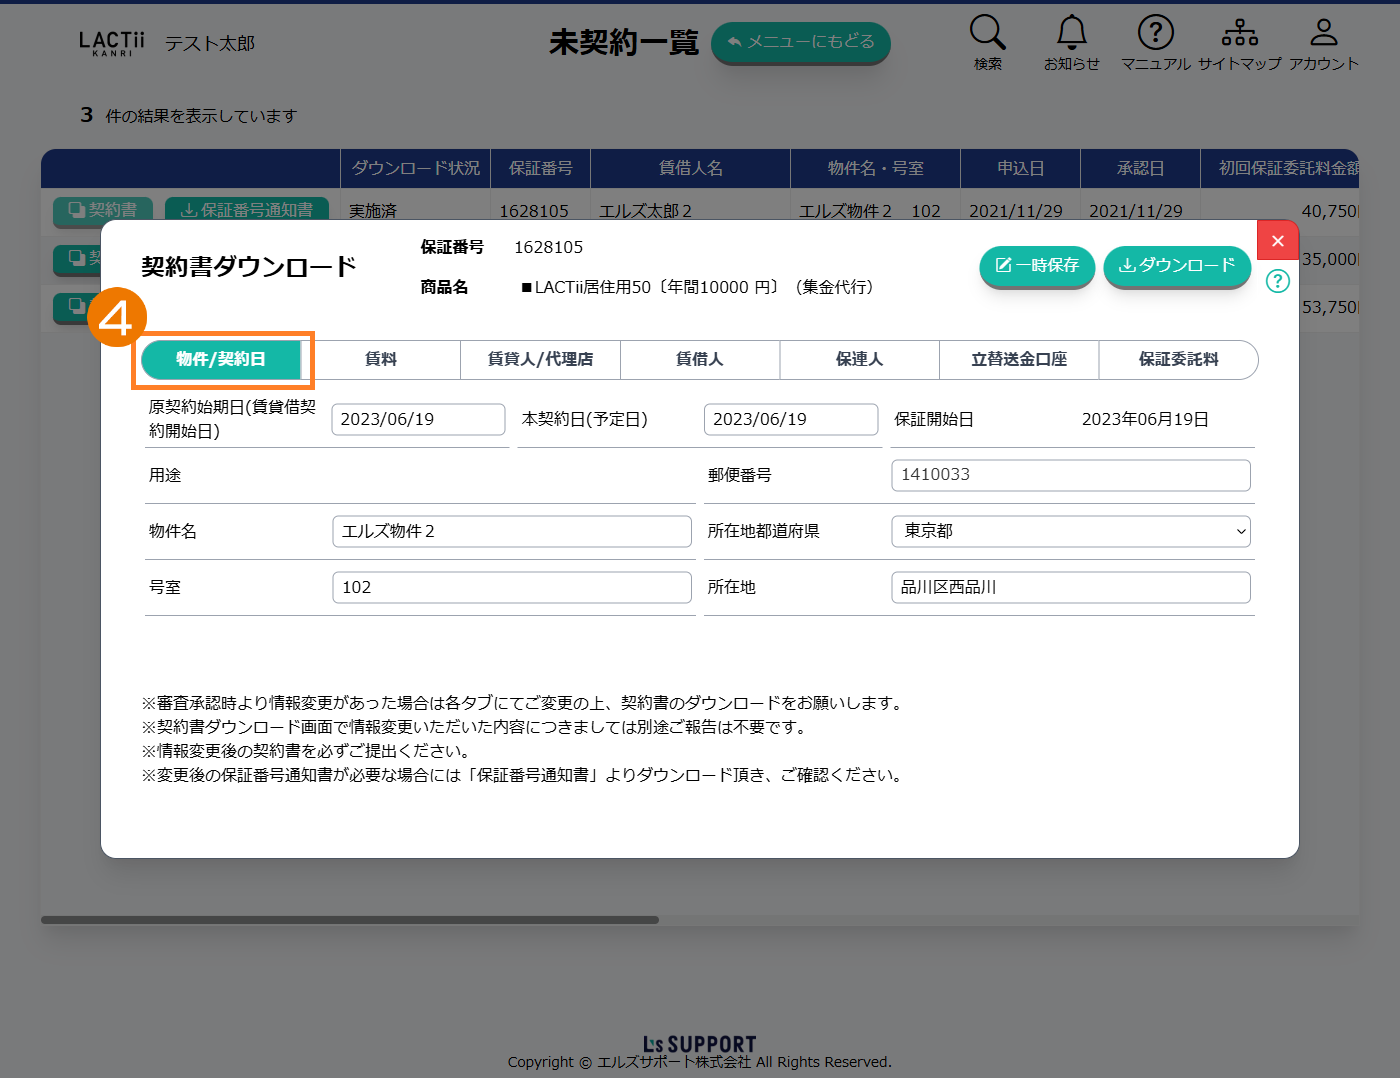
Task: Open the sitemap icon
Action: point(1239,33)
